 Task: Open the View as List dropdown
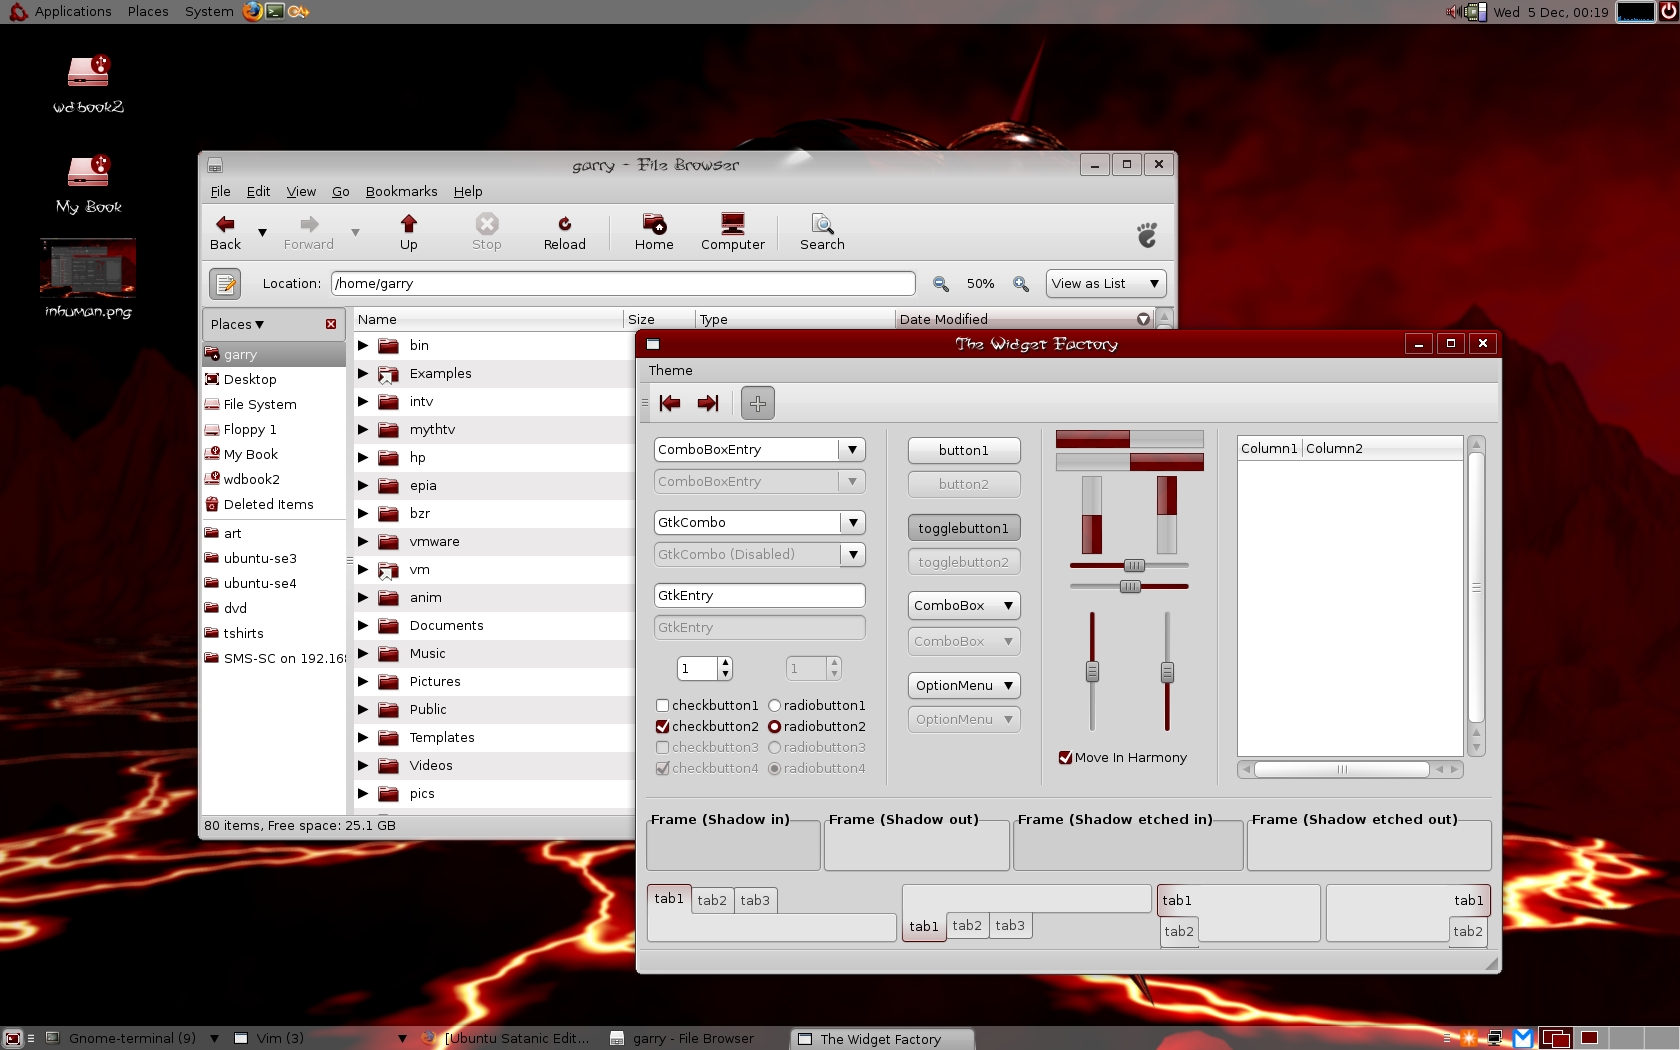pos(1105,284)
